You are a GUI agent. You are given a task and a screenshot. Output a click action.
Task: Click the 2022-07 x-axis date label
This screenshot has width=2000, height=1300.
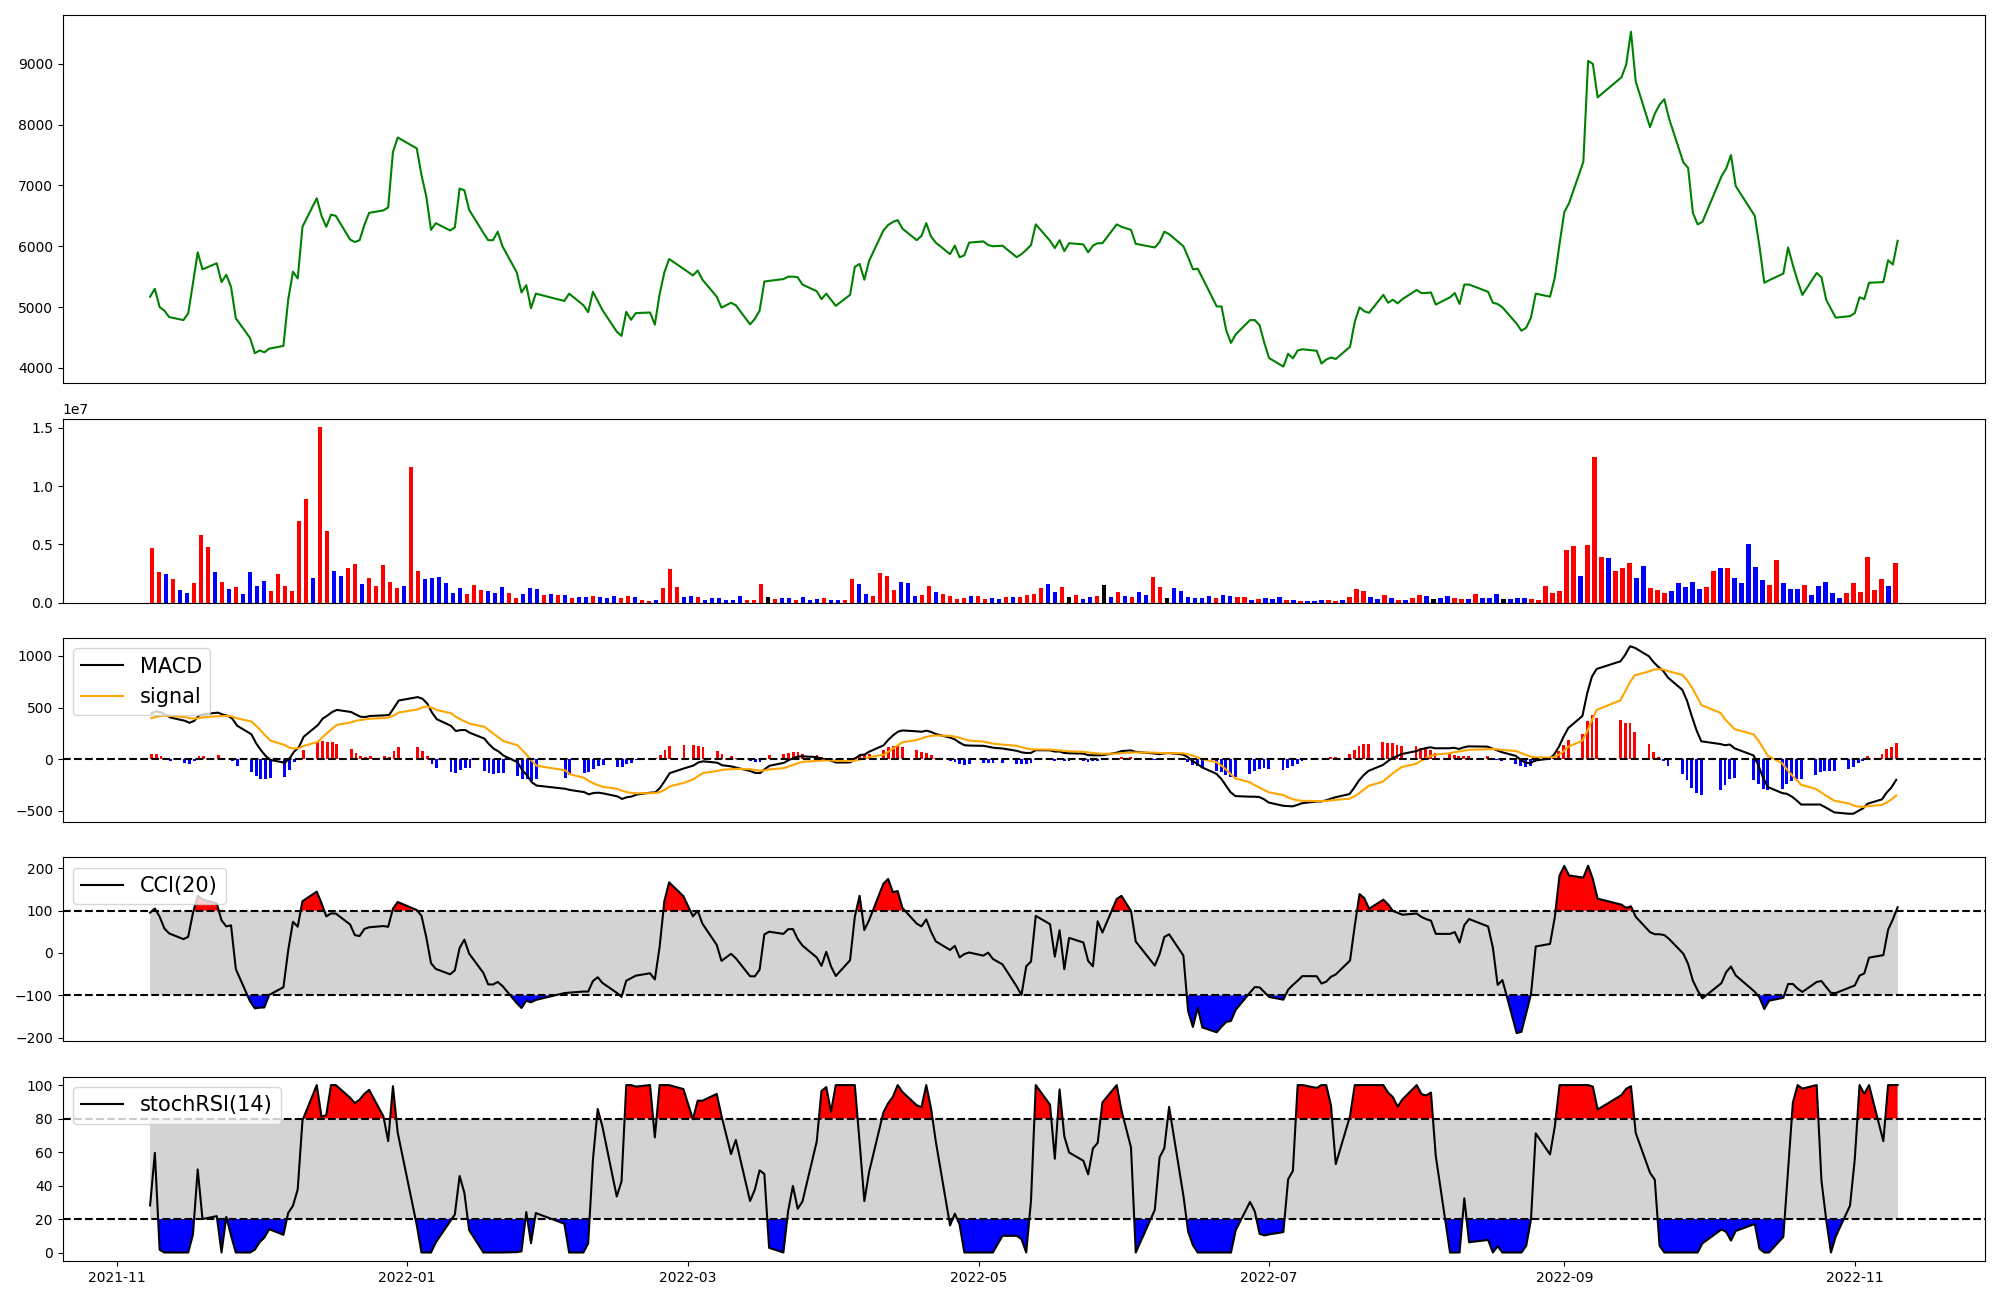pyautogui.click(x=1269, y=1277)
